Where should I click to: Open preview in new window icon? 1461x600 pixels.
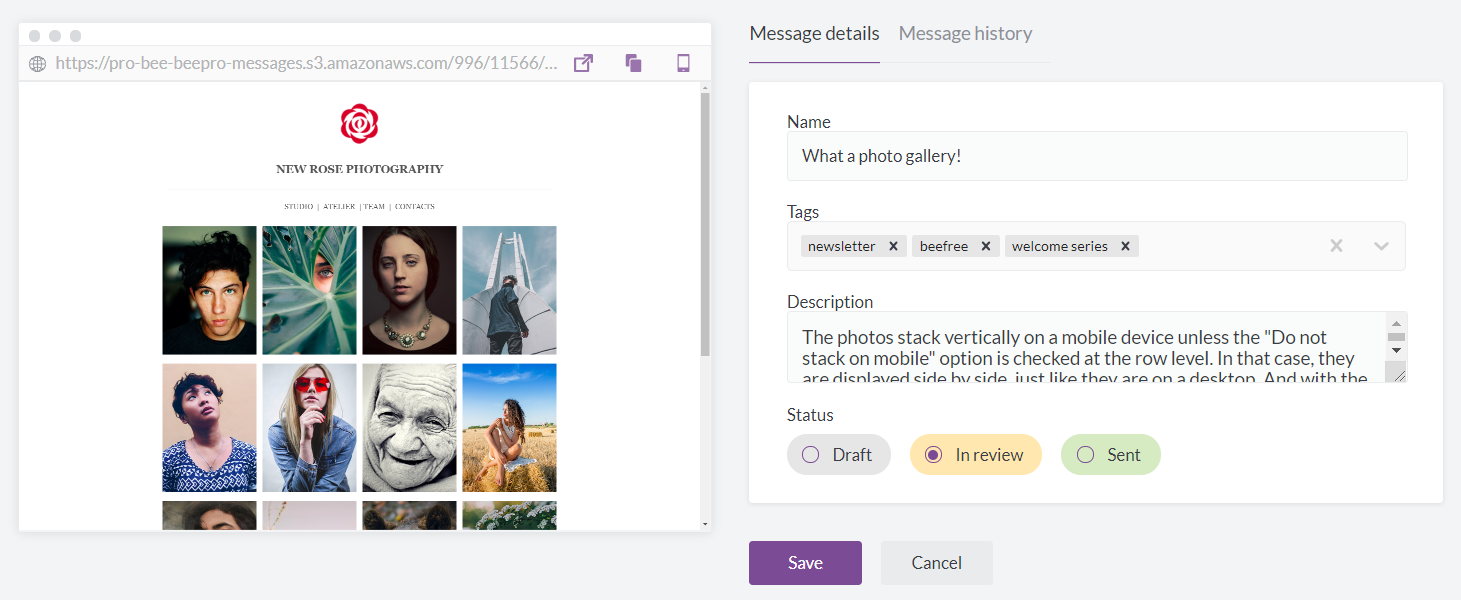pos(583,63)
